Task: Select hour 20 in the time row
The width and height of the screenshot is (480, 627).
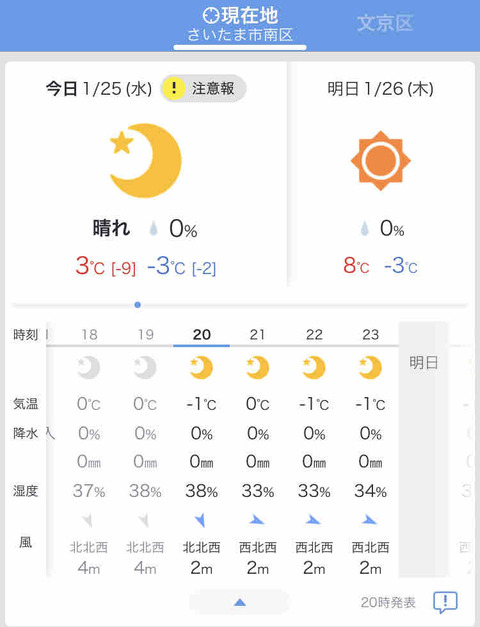Action: coord(202,334)
